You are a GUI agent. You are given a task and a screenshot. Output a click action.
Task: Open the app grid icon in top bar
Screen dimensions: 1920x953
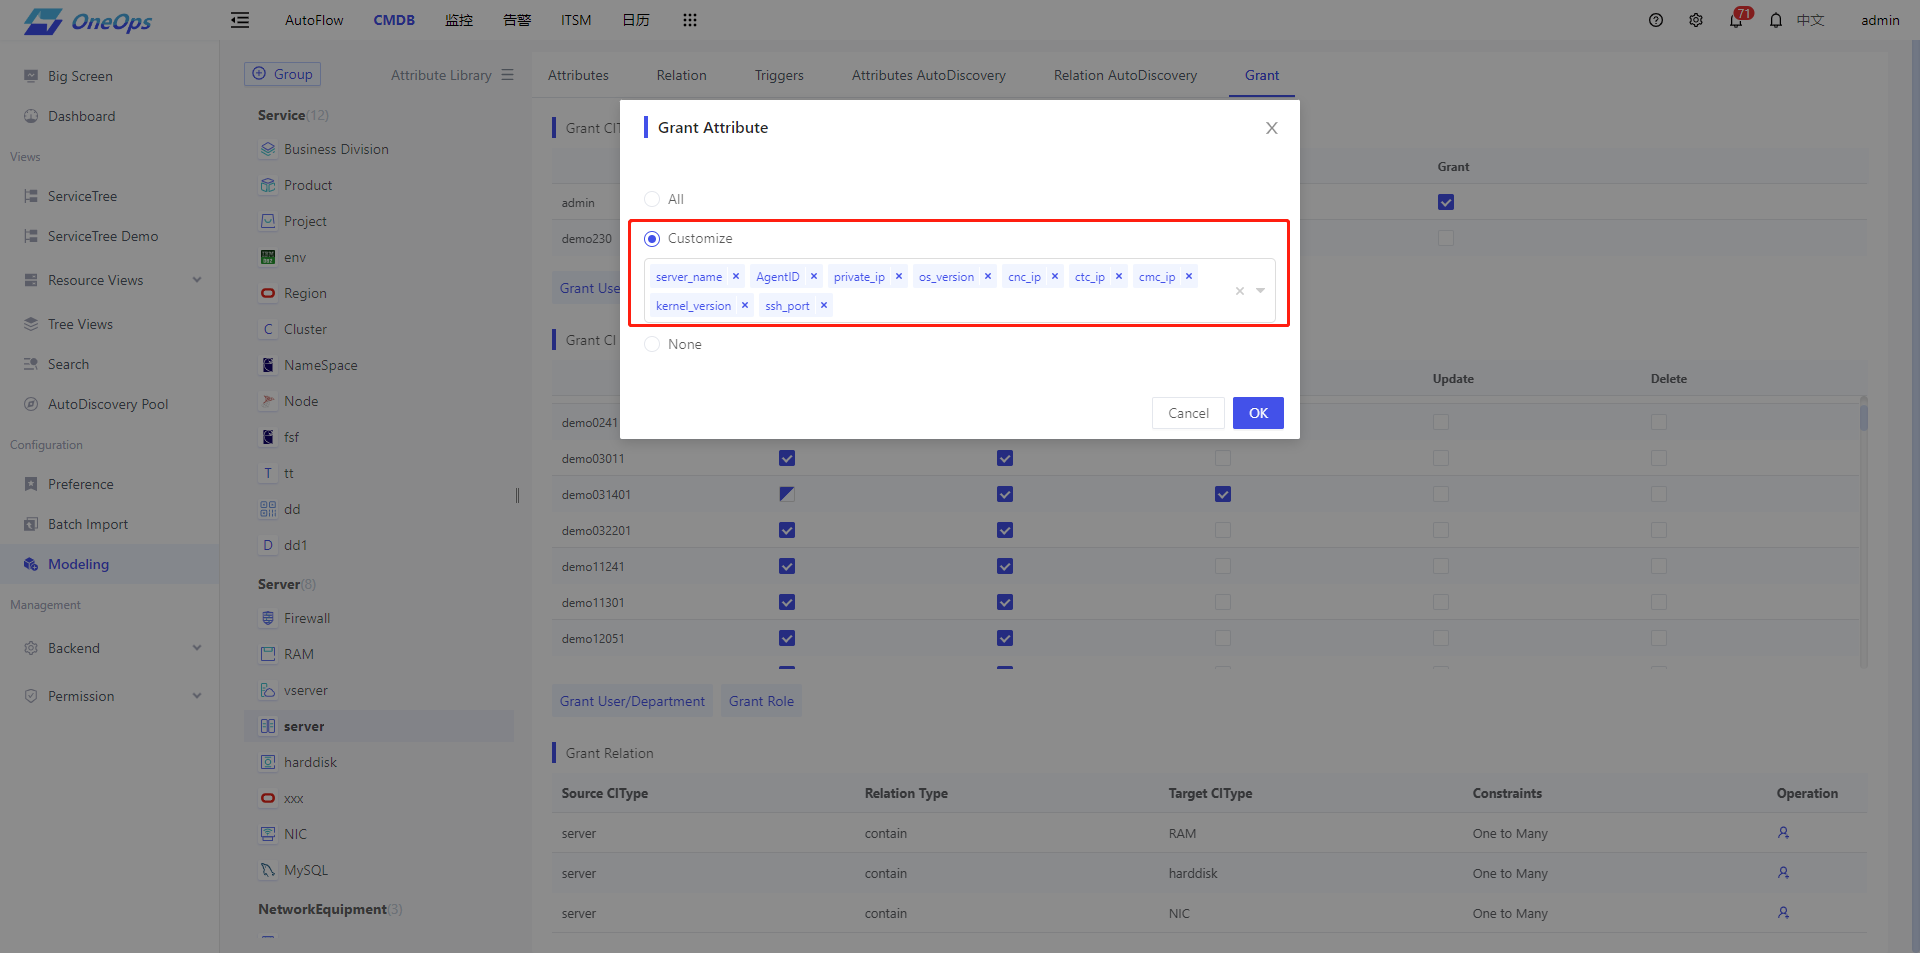coord(690,20)
